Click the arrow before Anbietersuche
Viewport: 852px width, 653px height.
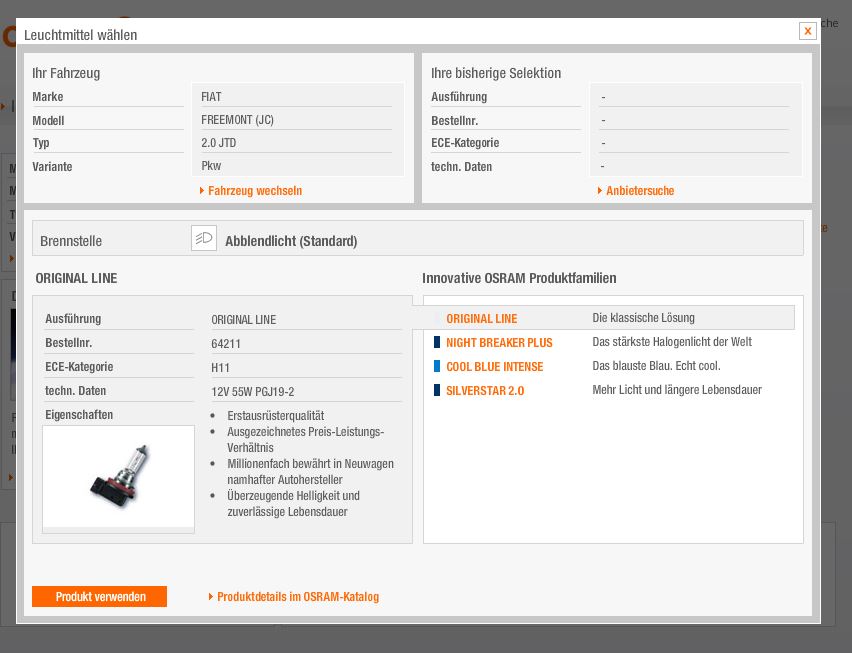[600, 190]
